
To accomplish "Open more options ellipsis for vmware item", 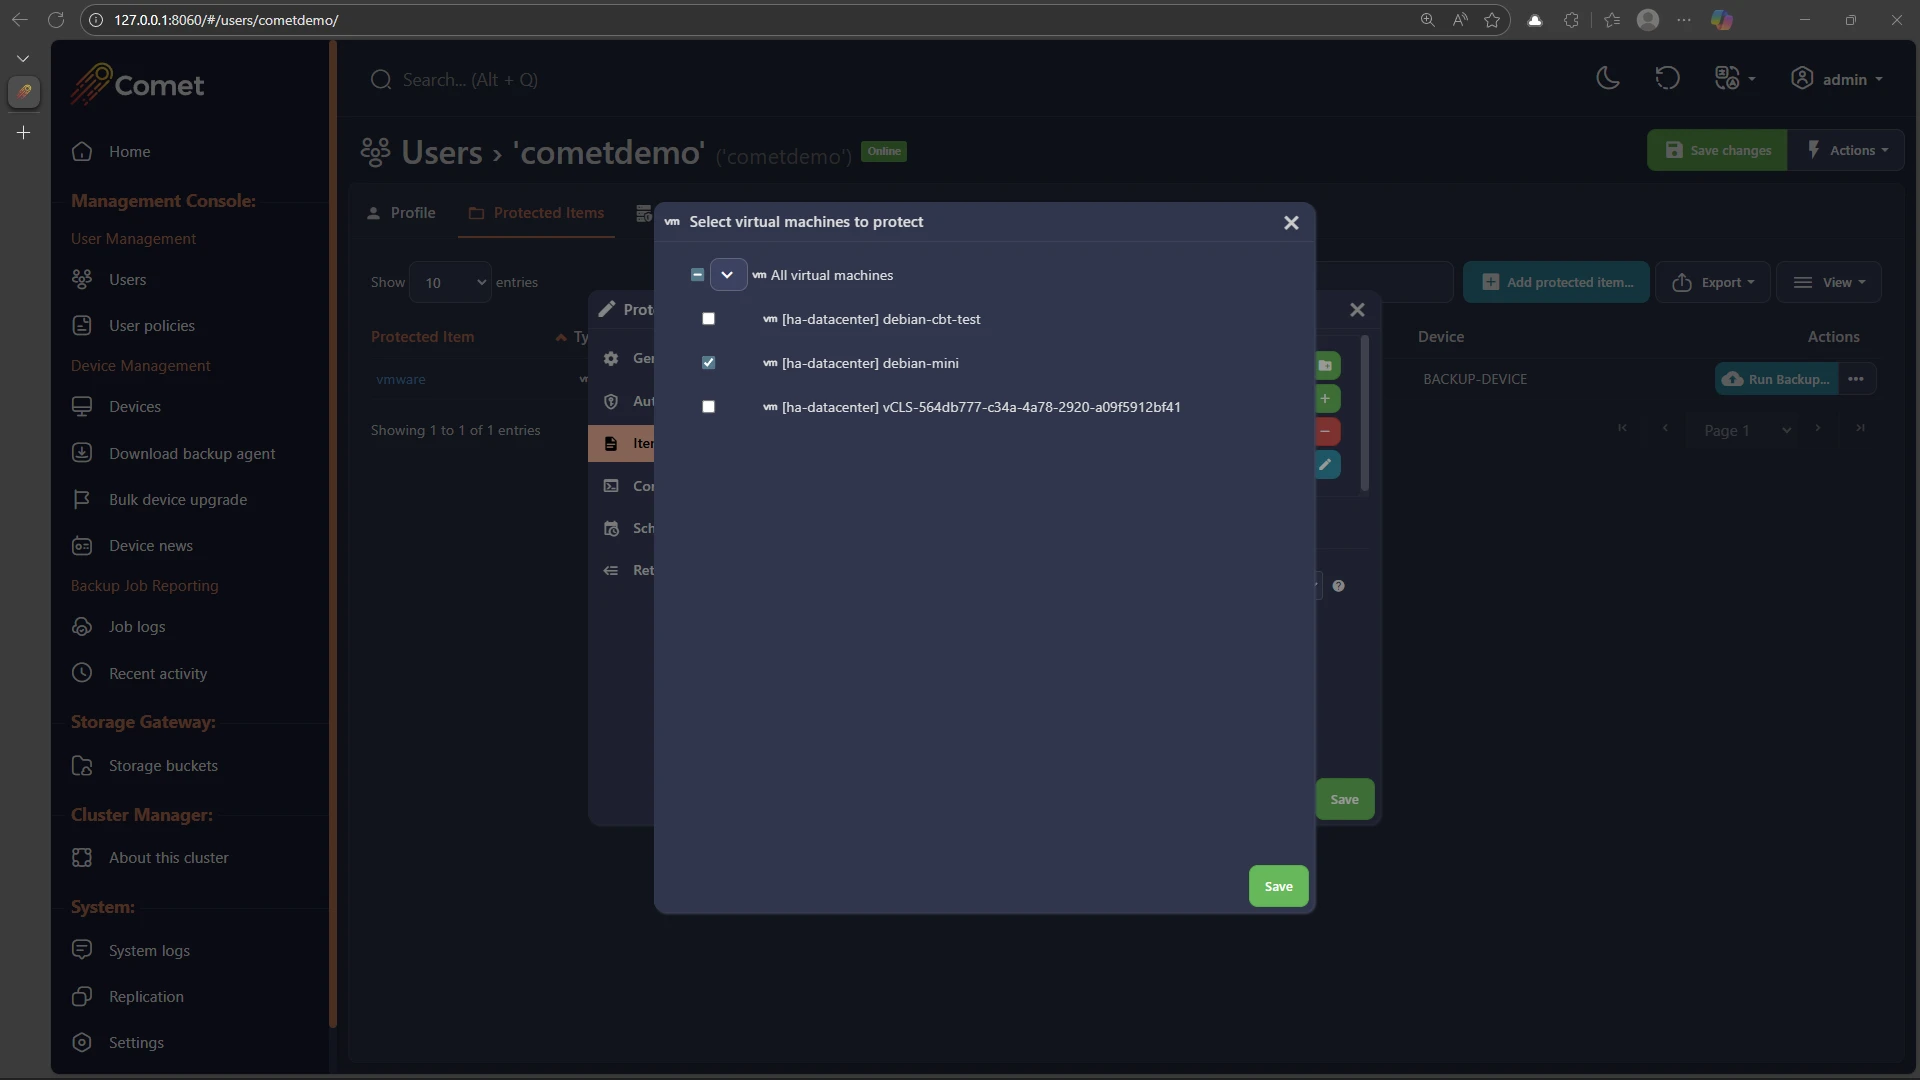I will pos(1856,380).
